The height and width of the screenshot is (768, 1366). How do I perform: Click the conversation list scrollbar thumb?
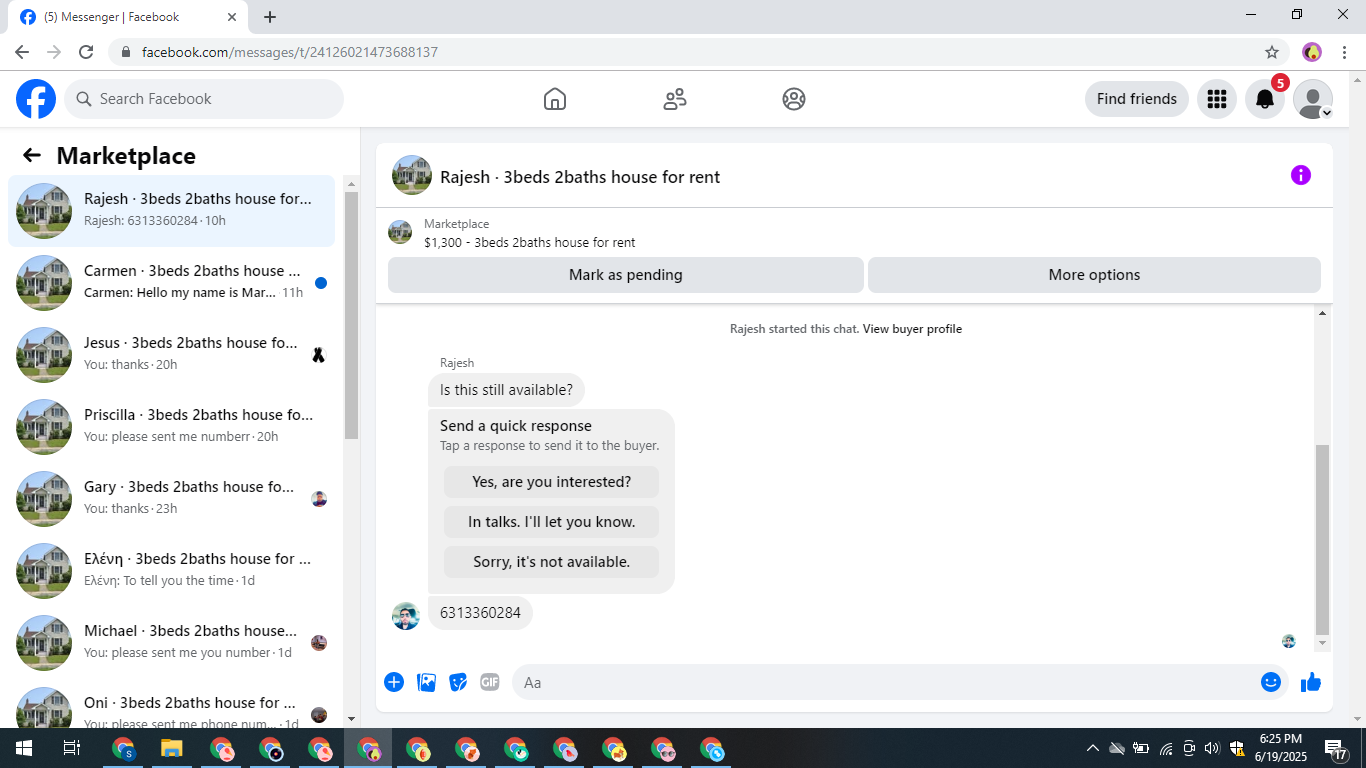click(351, 315)
